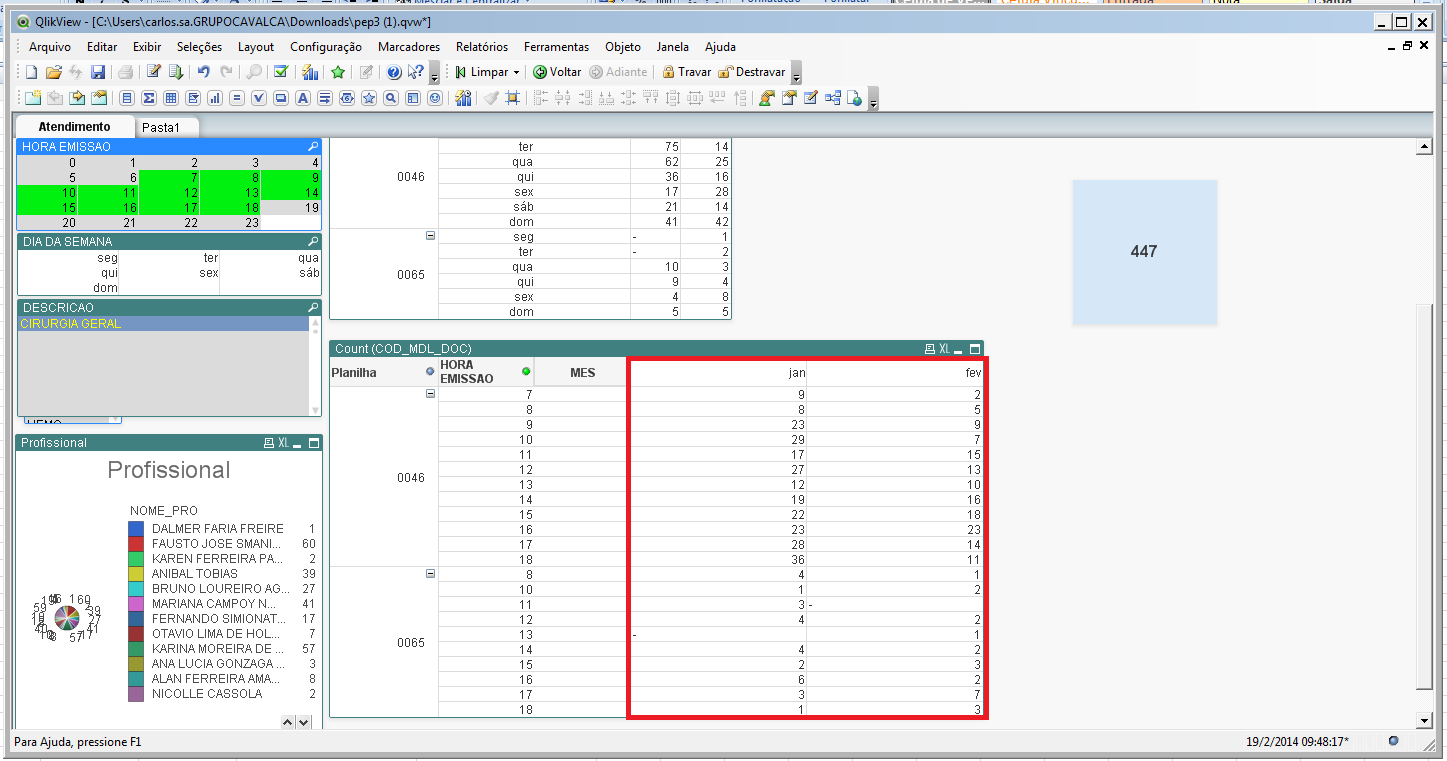Select seg in DIA DA SEMANA list
This screenshot has width=1447, height=761.
[68, 258]
